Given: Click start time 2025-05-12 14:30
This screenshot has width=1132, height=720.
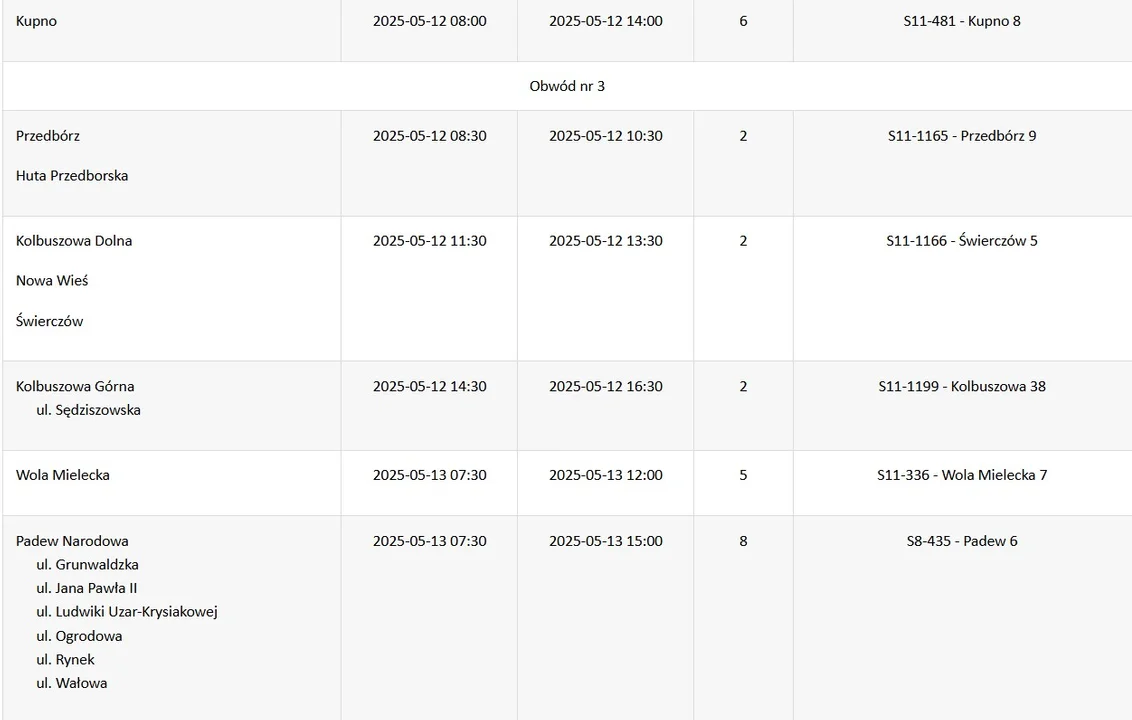Looking at the screenshot, I should pyautogui.click(x=430, y=386).
